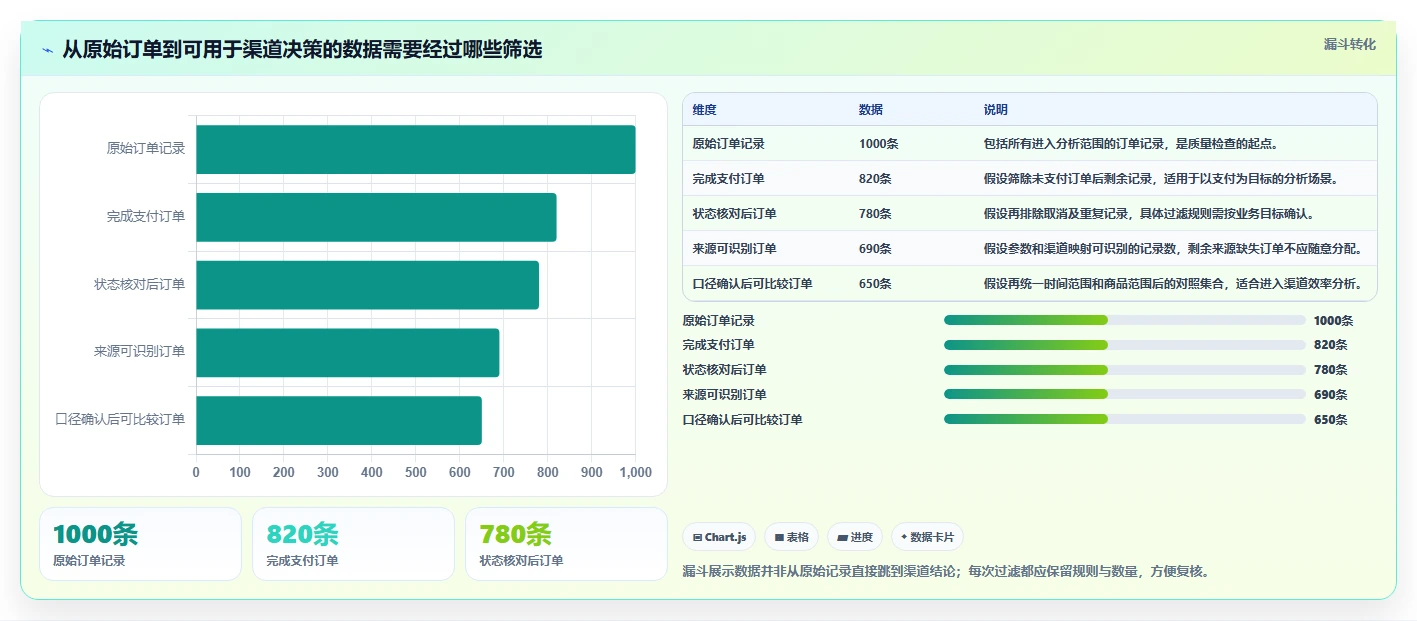The height and width of the screenshot is (621, 1417).
Task: Click table cell 完成支付订单
Action: click(728, 179)
